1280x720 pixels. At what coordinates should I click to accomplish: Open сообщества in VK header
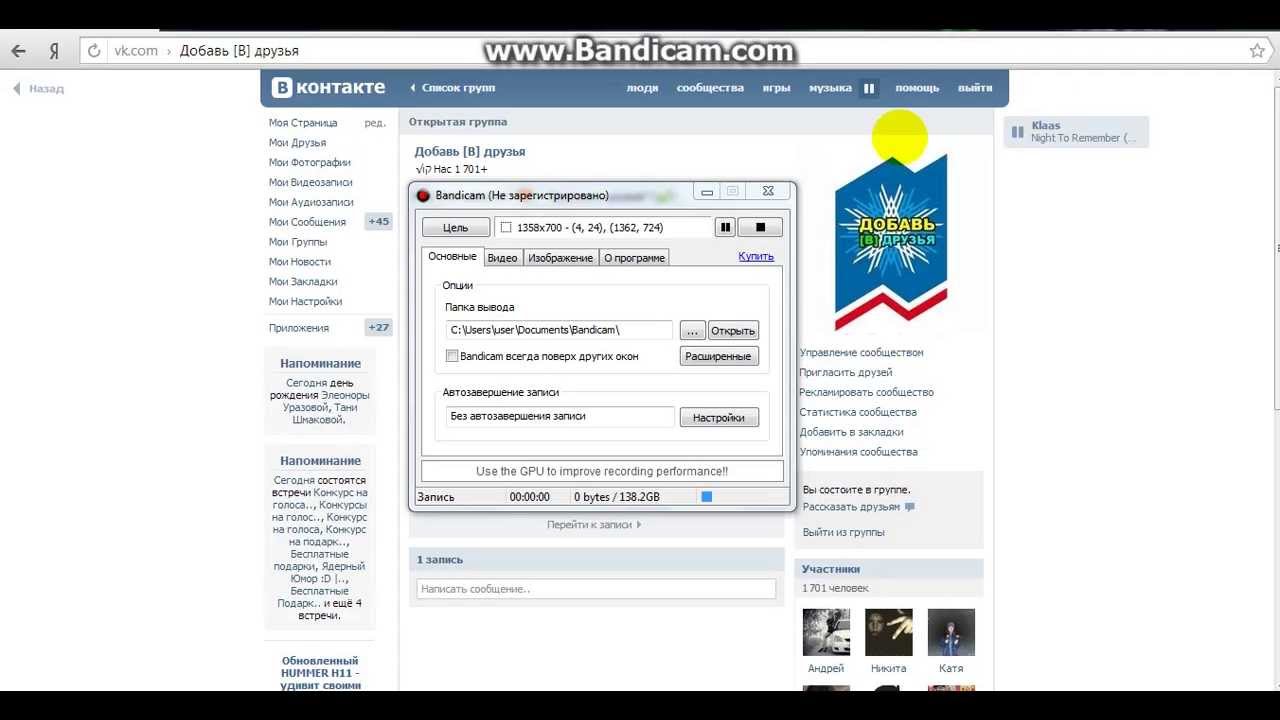[x=710, y=88]
